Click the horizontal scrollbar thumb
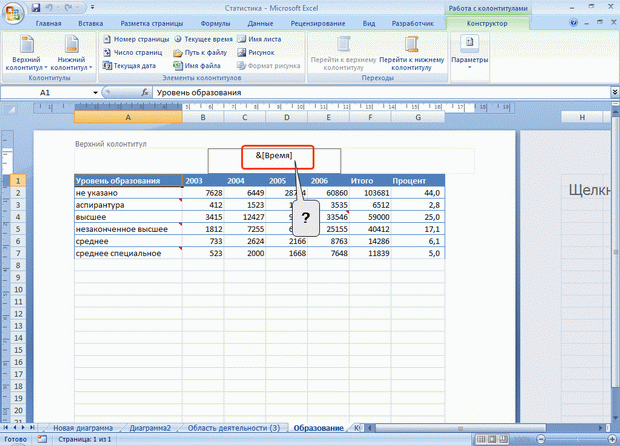620x446 pixels. pos(461,428)
